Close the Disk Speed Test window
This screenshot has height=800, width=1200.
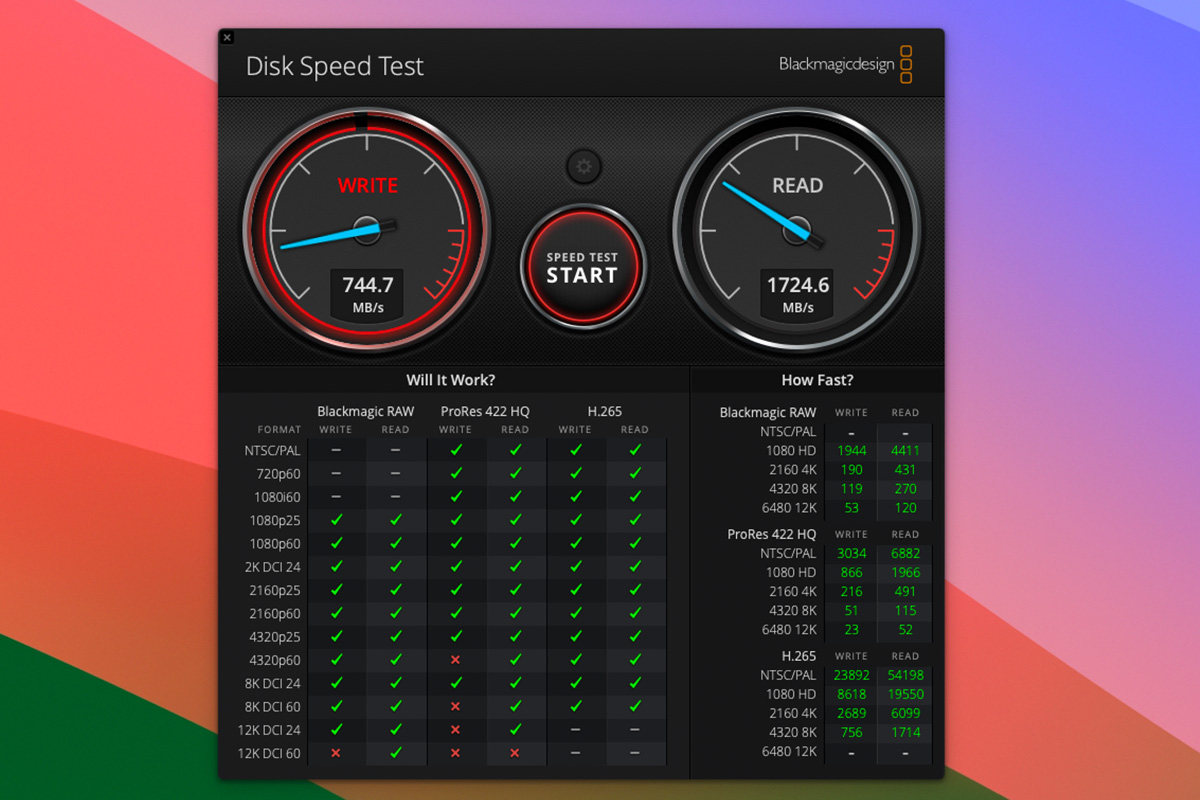coord(227,37)
